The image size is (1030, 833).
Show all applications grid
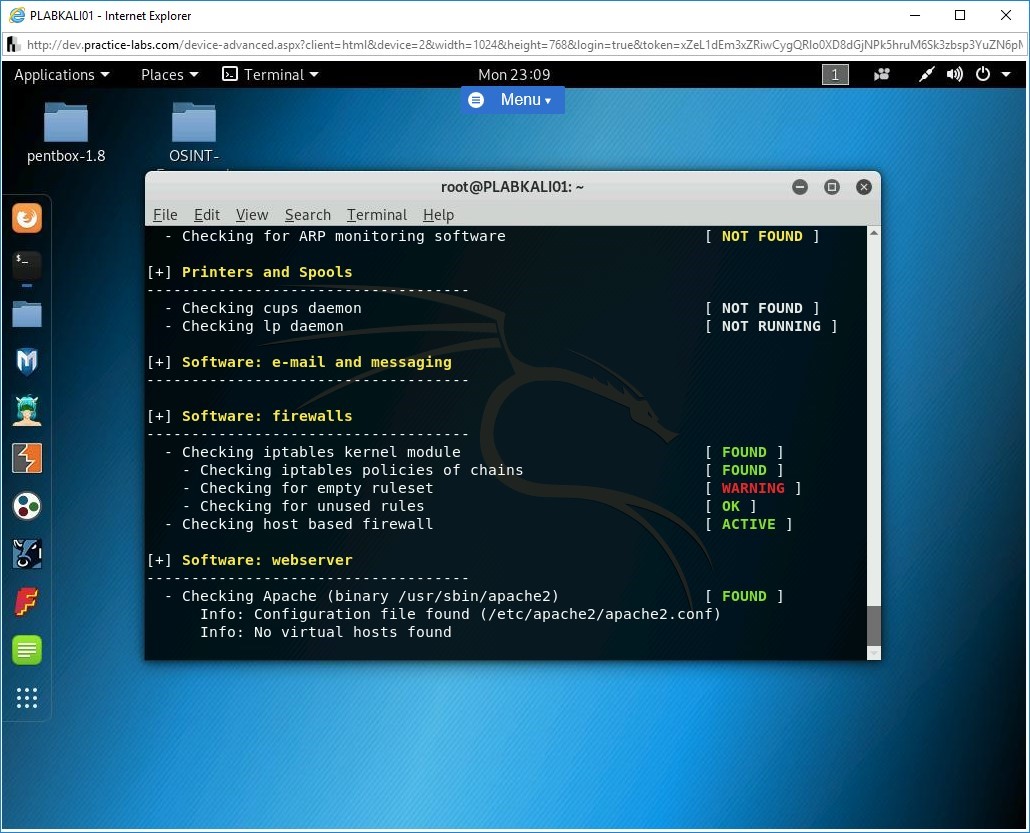click(x=27, y=698)
